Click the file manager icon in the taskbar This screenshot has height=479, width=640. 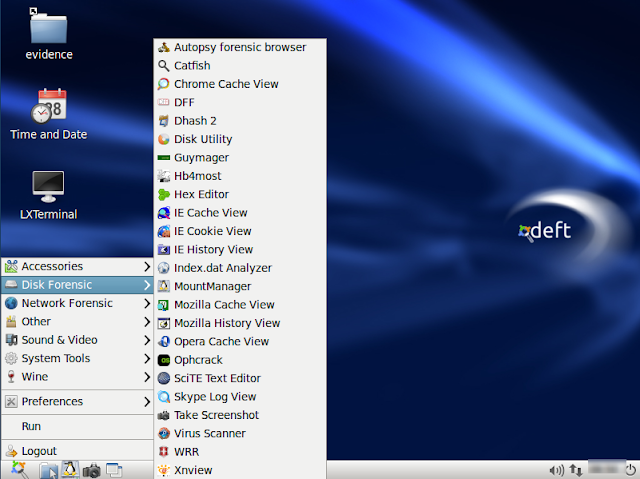[x=49, y=470]
